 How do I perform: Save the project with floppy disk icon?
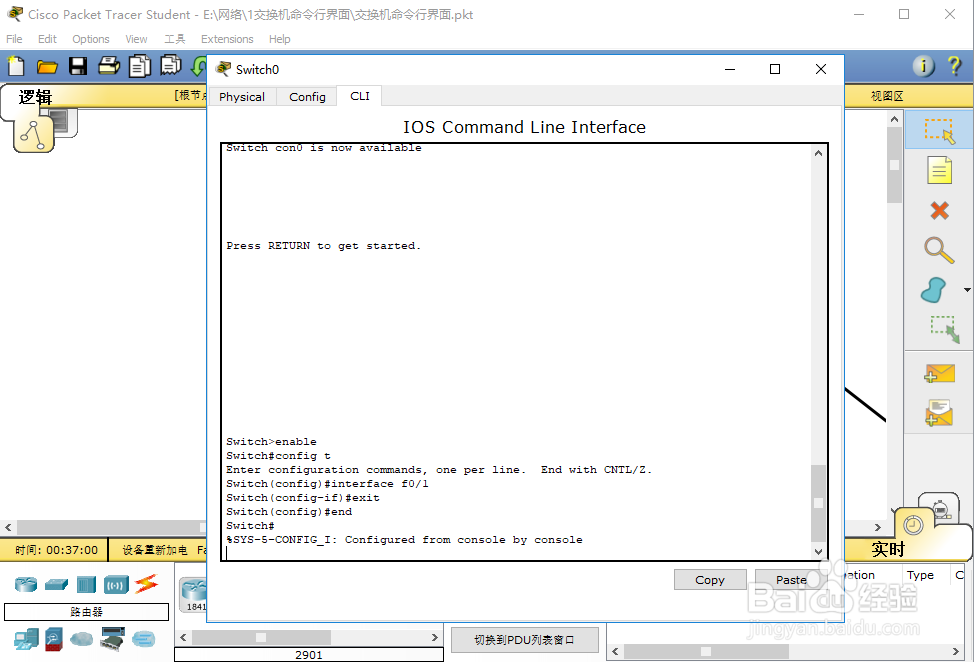pyautogui.click(x=78, y=66)
